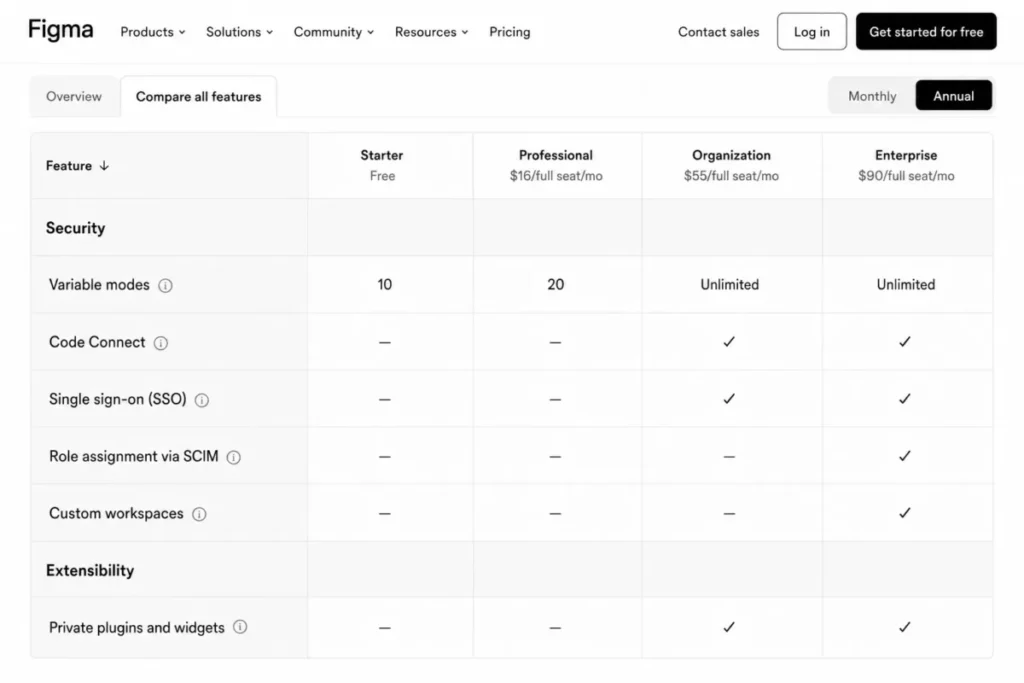Screen dimensions: 1024x683
Task: Click the Code Connect row label
Action: point(97,342)
